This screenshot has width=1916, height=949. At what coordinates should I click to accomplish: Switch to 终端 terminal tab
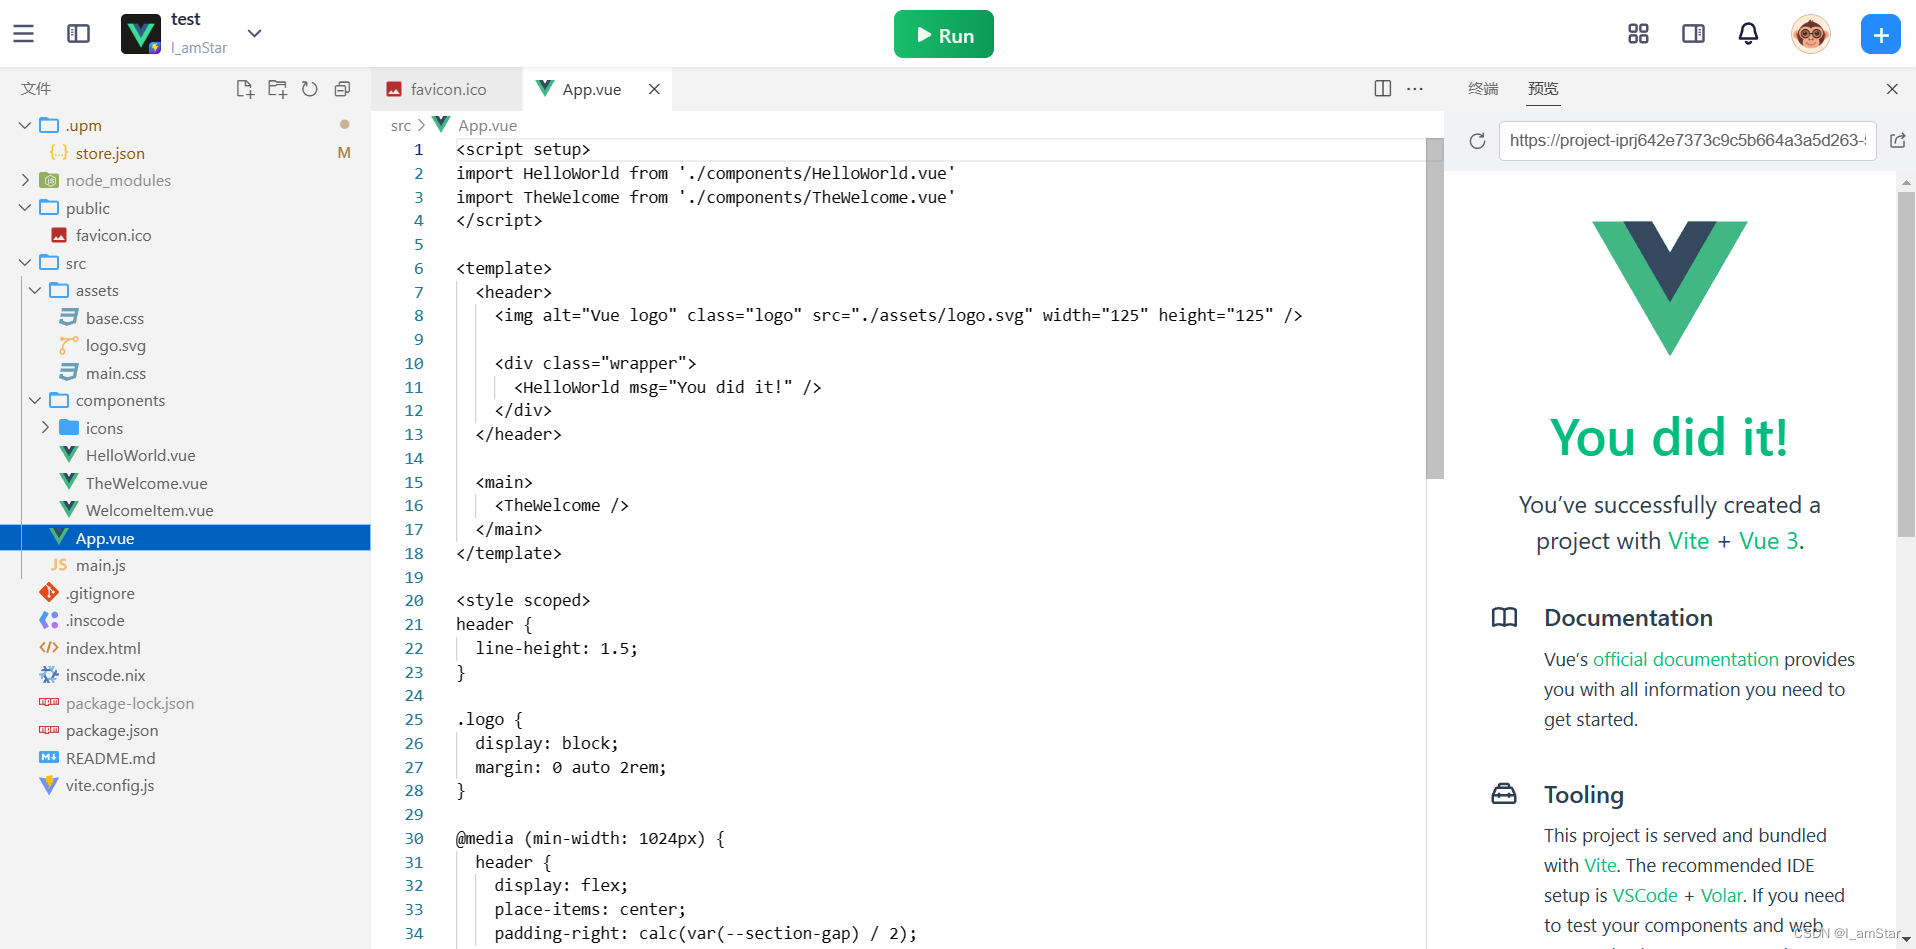point(1483,89)
